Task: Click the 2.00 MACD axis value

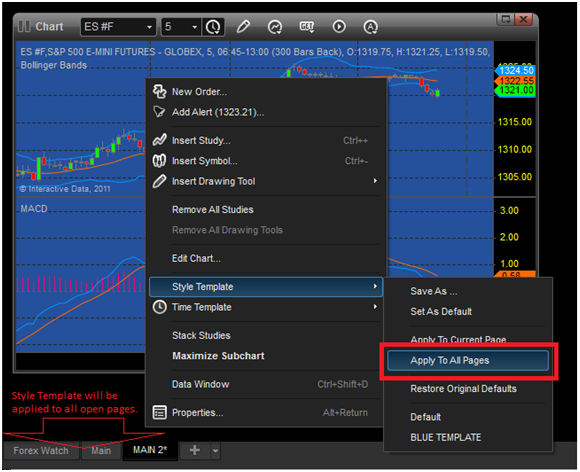Action: coord(509,237)
